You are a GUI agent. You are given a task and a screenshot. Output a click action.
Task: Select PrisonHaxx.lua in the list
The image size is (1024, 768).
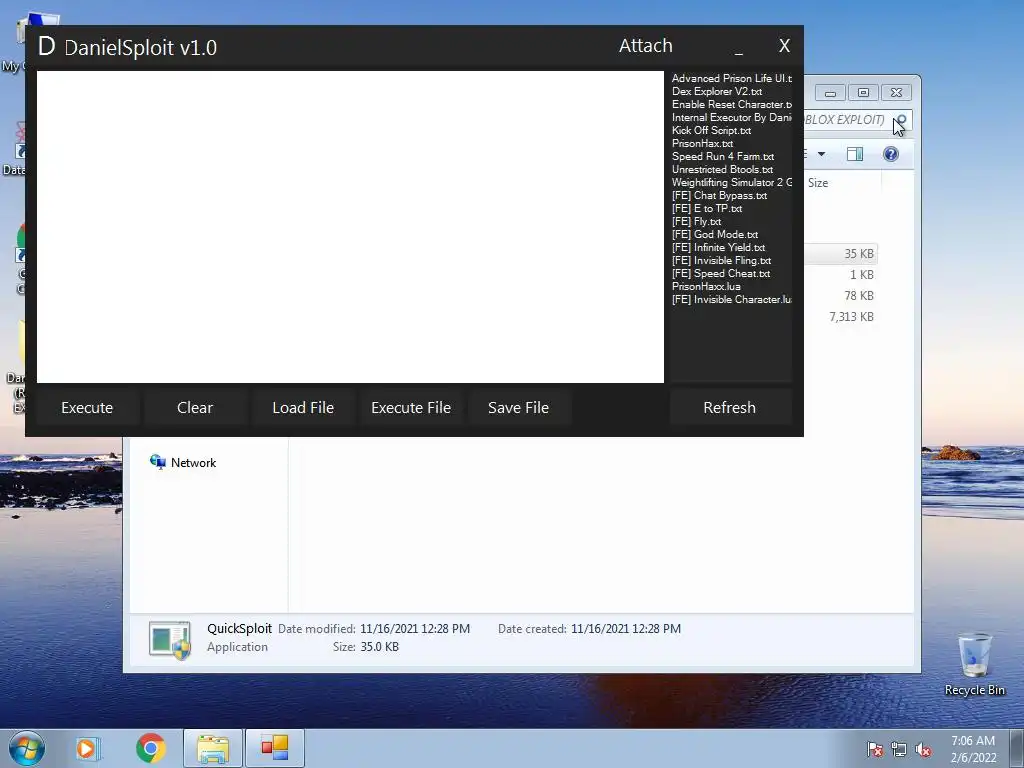coord(706,287)
